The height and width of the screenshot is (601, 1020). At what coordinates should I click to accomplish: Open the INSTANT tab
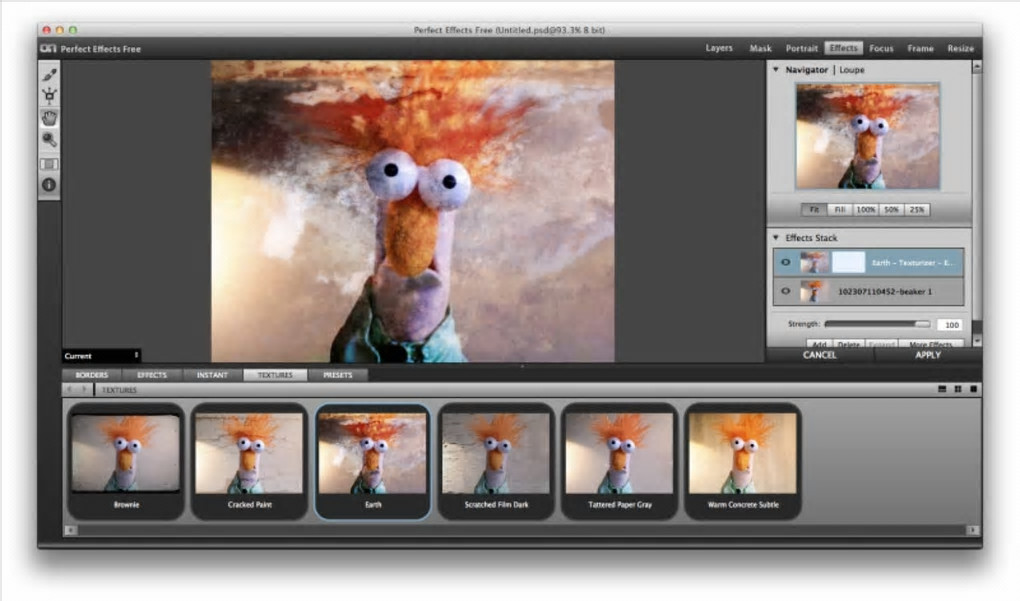pos(212,375)
